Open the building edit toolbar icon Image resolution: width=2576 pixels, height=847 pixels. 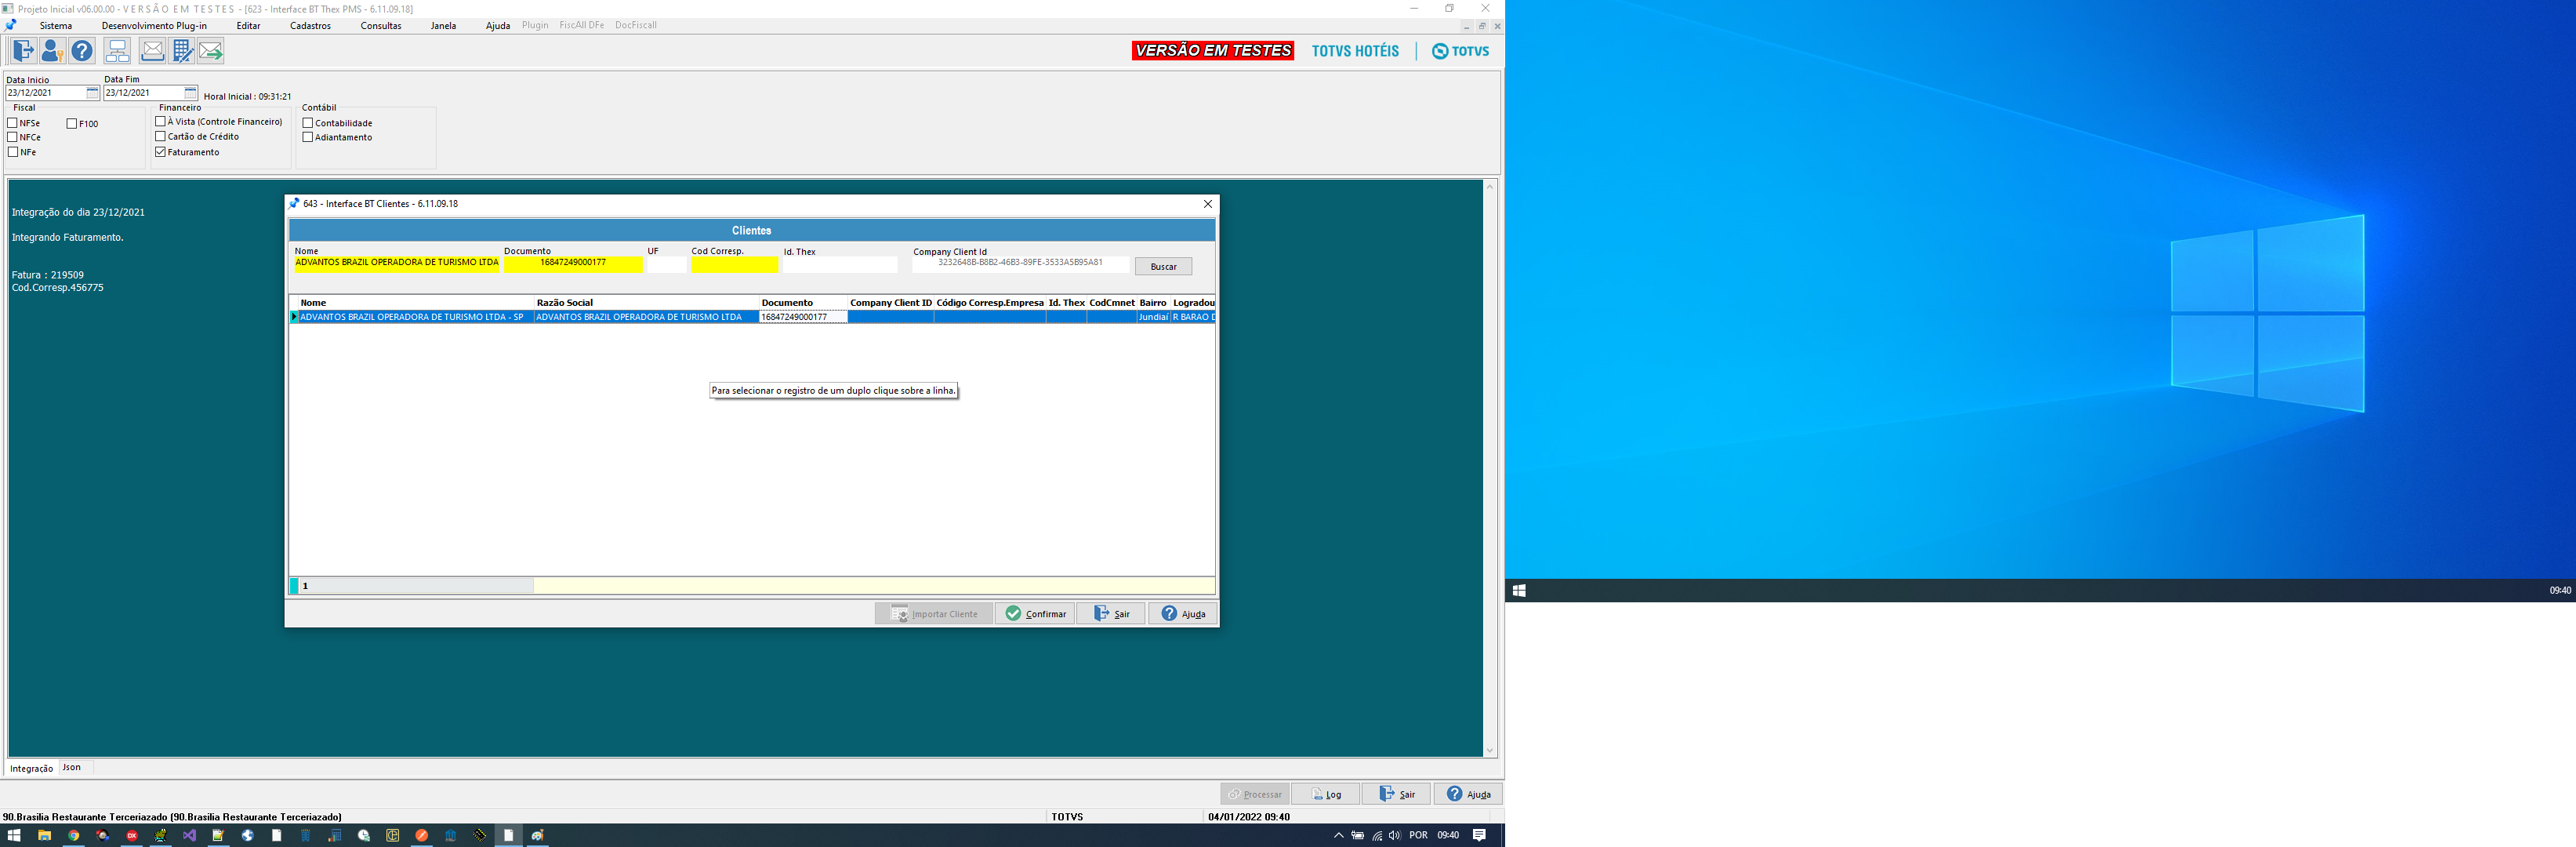coord(182,50)
